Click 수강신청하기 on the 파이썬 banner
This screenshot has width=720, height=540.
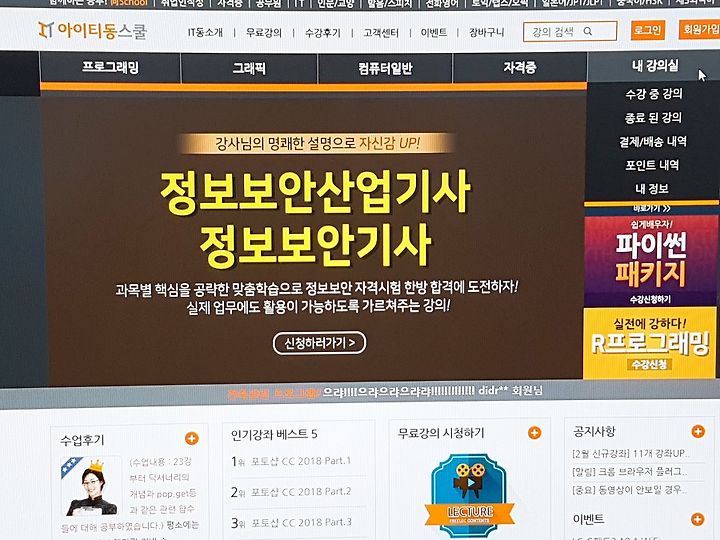(650, 299)
